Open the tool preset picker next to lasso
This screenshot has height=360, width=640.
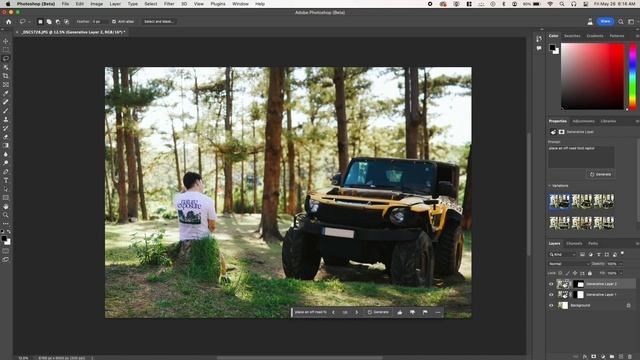click(x=24, y=22)
